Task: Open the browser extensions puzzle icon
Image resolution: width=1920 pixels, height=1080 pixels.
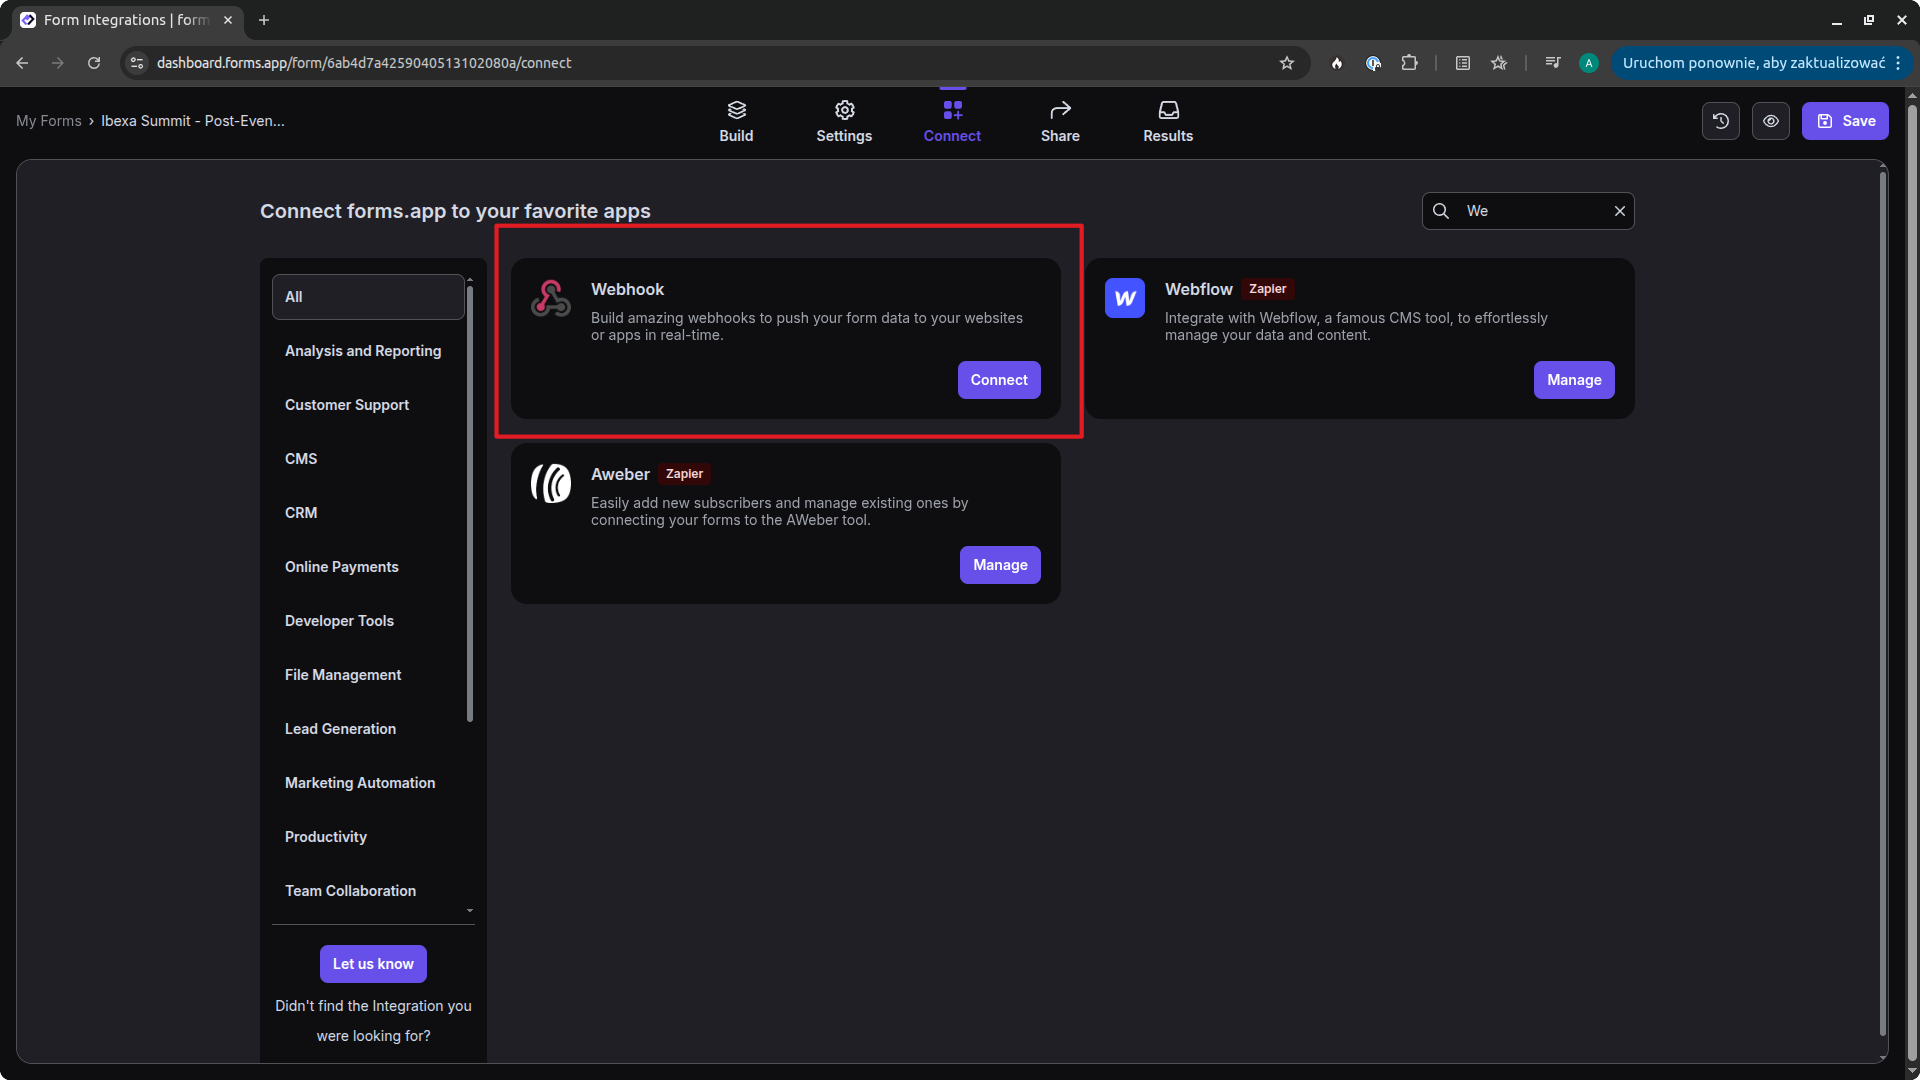Action: (x=1409, y=63)
